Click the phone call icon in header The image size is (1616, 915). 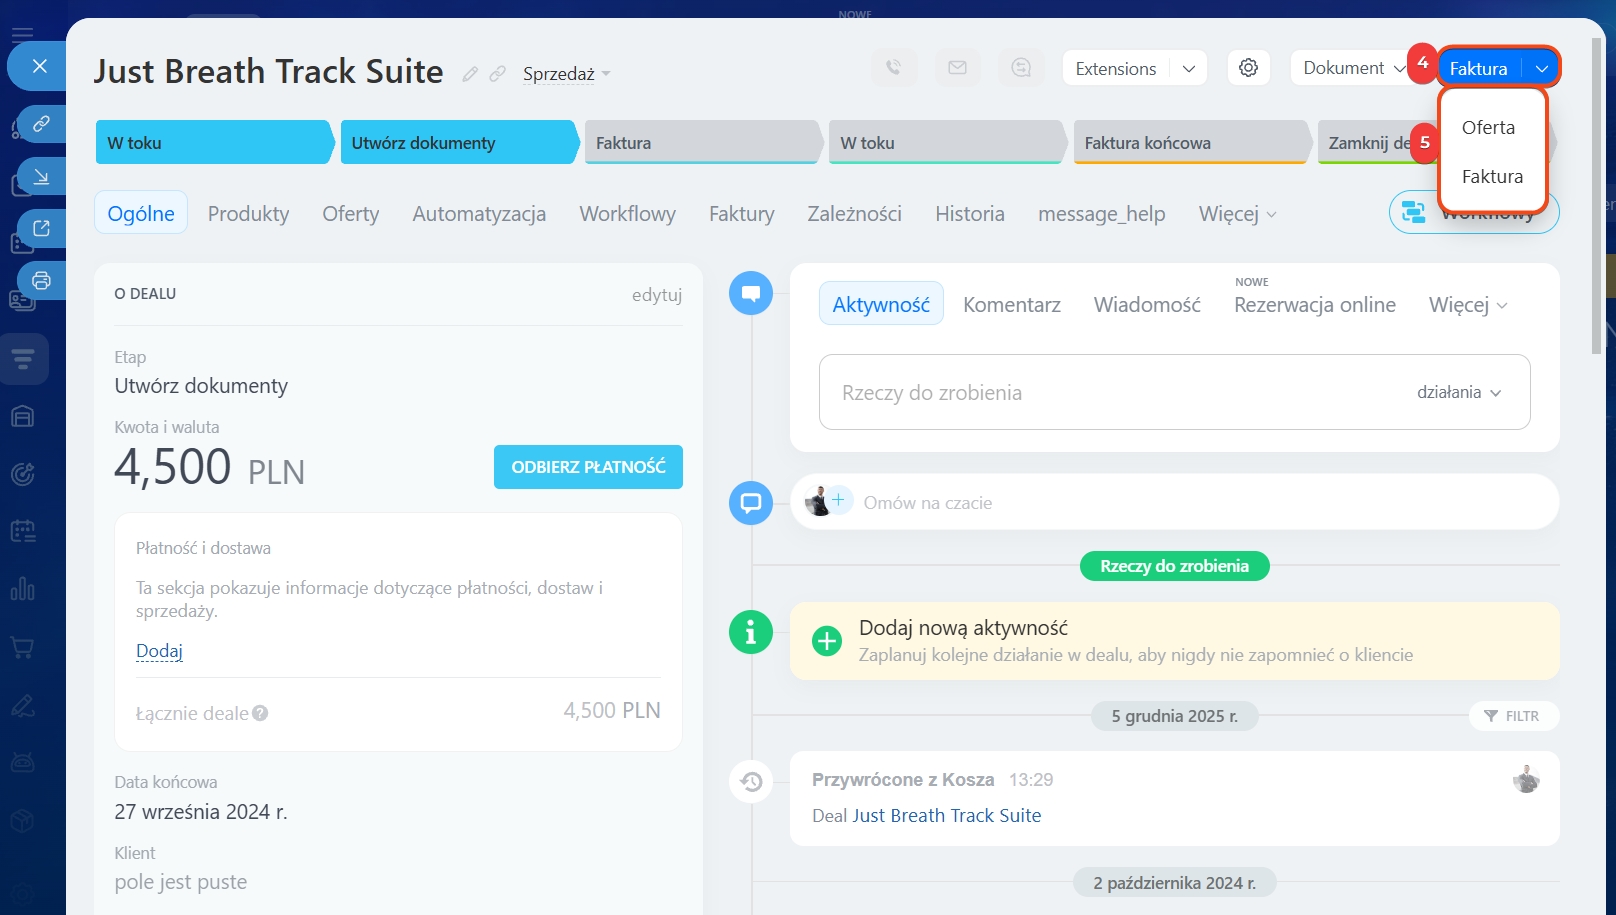(x=893, y=68)
